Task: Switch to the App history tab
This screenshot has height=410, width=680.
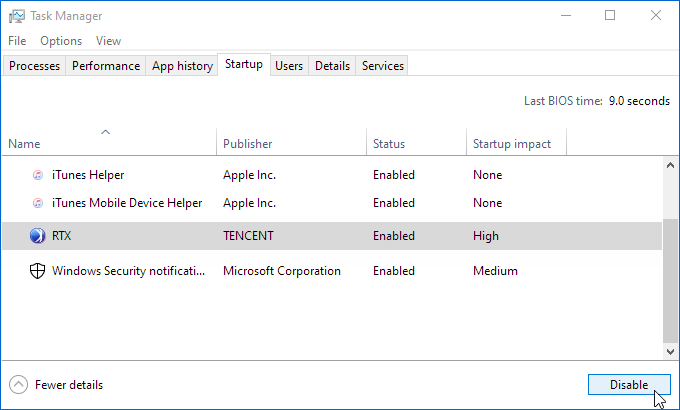Action: coord(182,66)
